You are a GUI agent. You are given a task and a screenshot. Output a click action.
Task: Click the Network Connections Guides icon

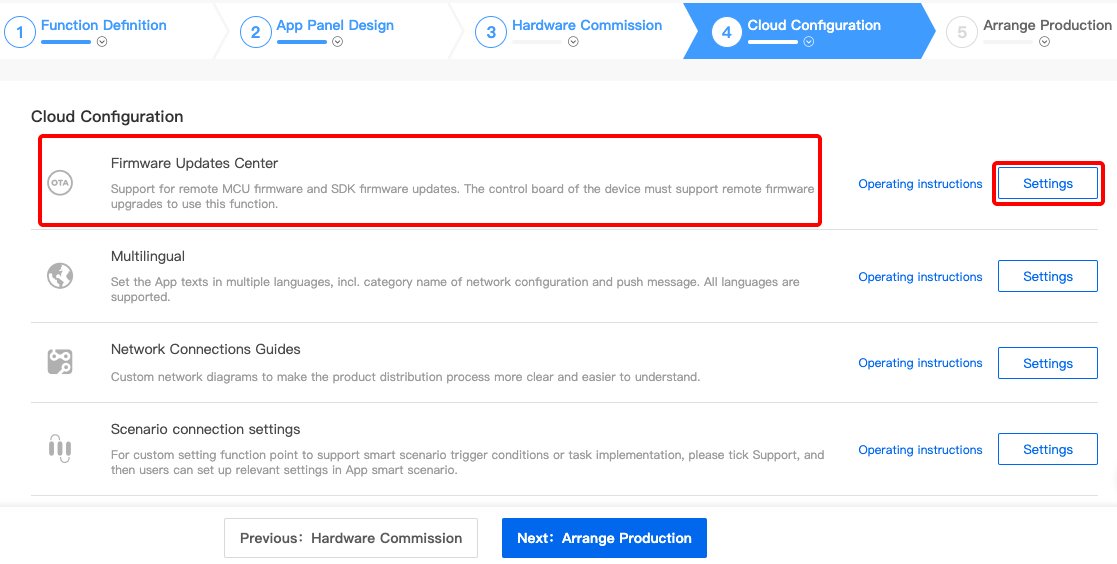click(x=60, y=362)
